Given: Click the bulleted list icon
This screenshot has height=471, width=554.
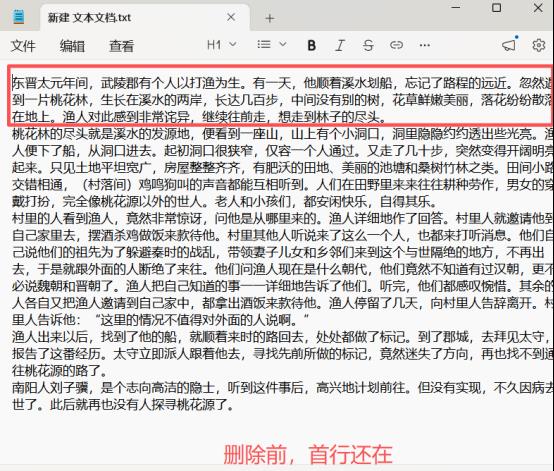Looking at the screenshot, I should click(264, 45).
